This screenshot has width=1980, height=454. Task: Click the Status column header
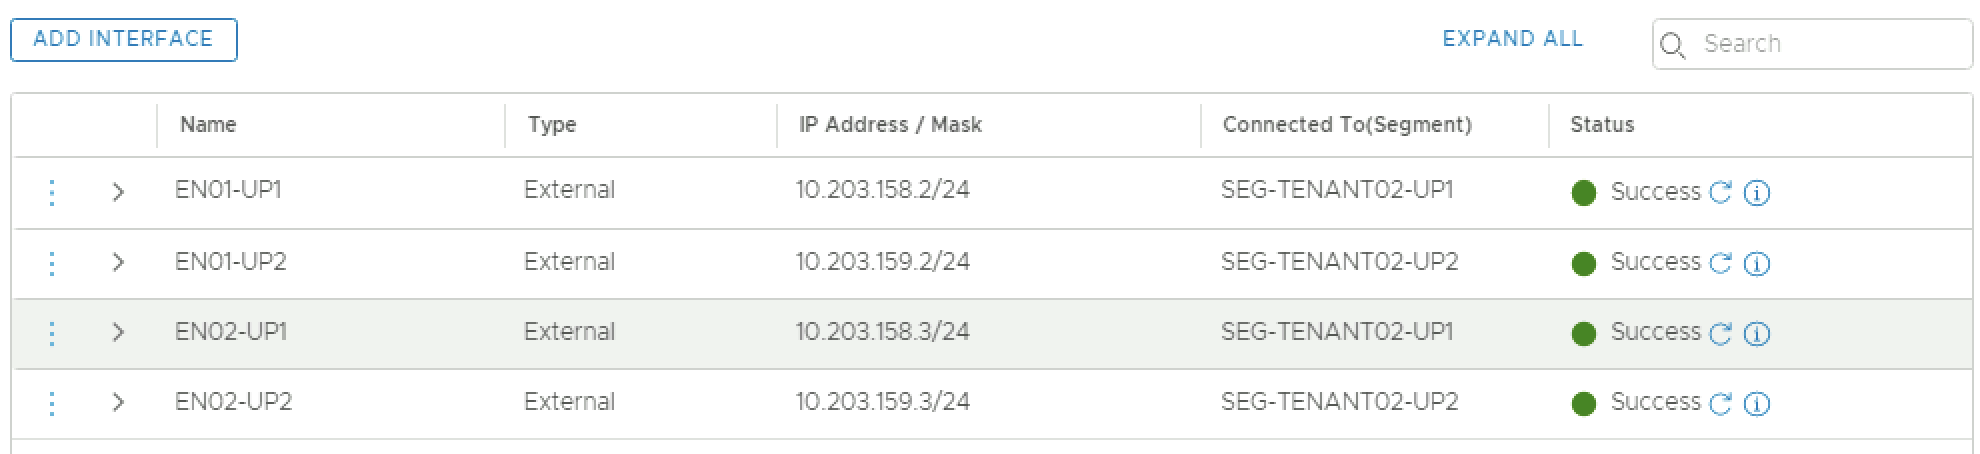coord(1602,125)
